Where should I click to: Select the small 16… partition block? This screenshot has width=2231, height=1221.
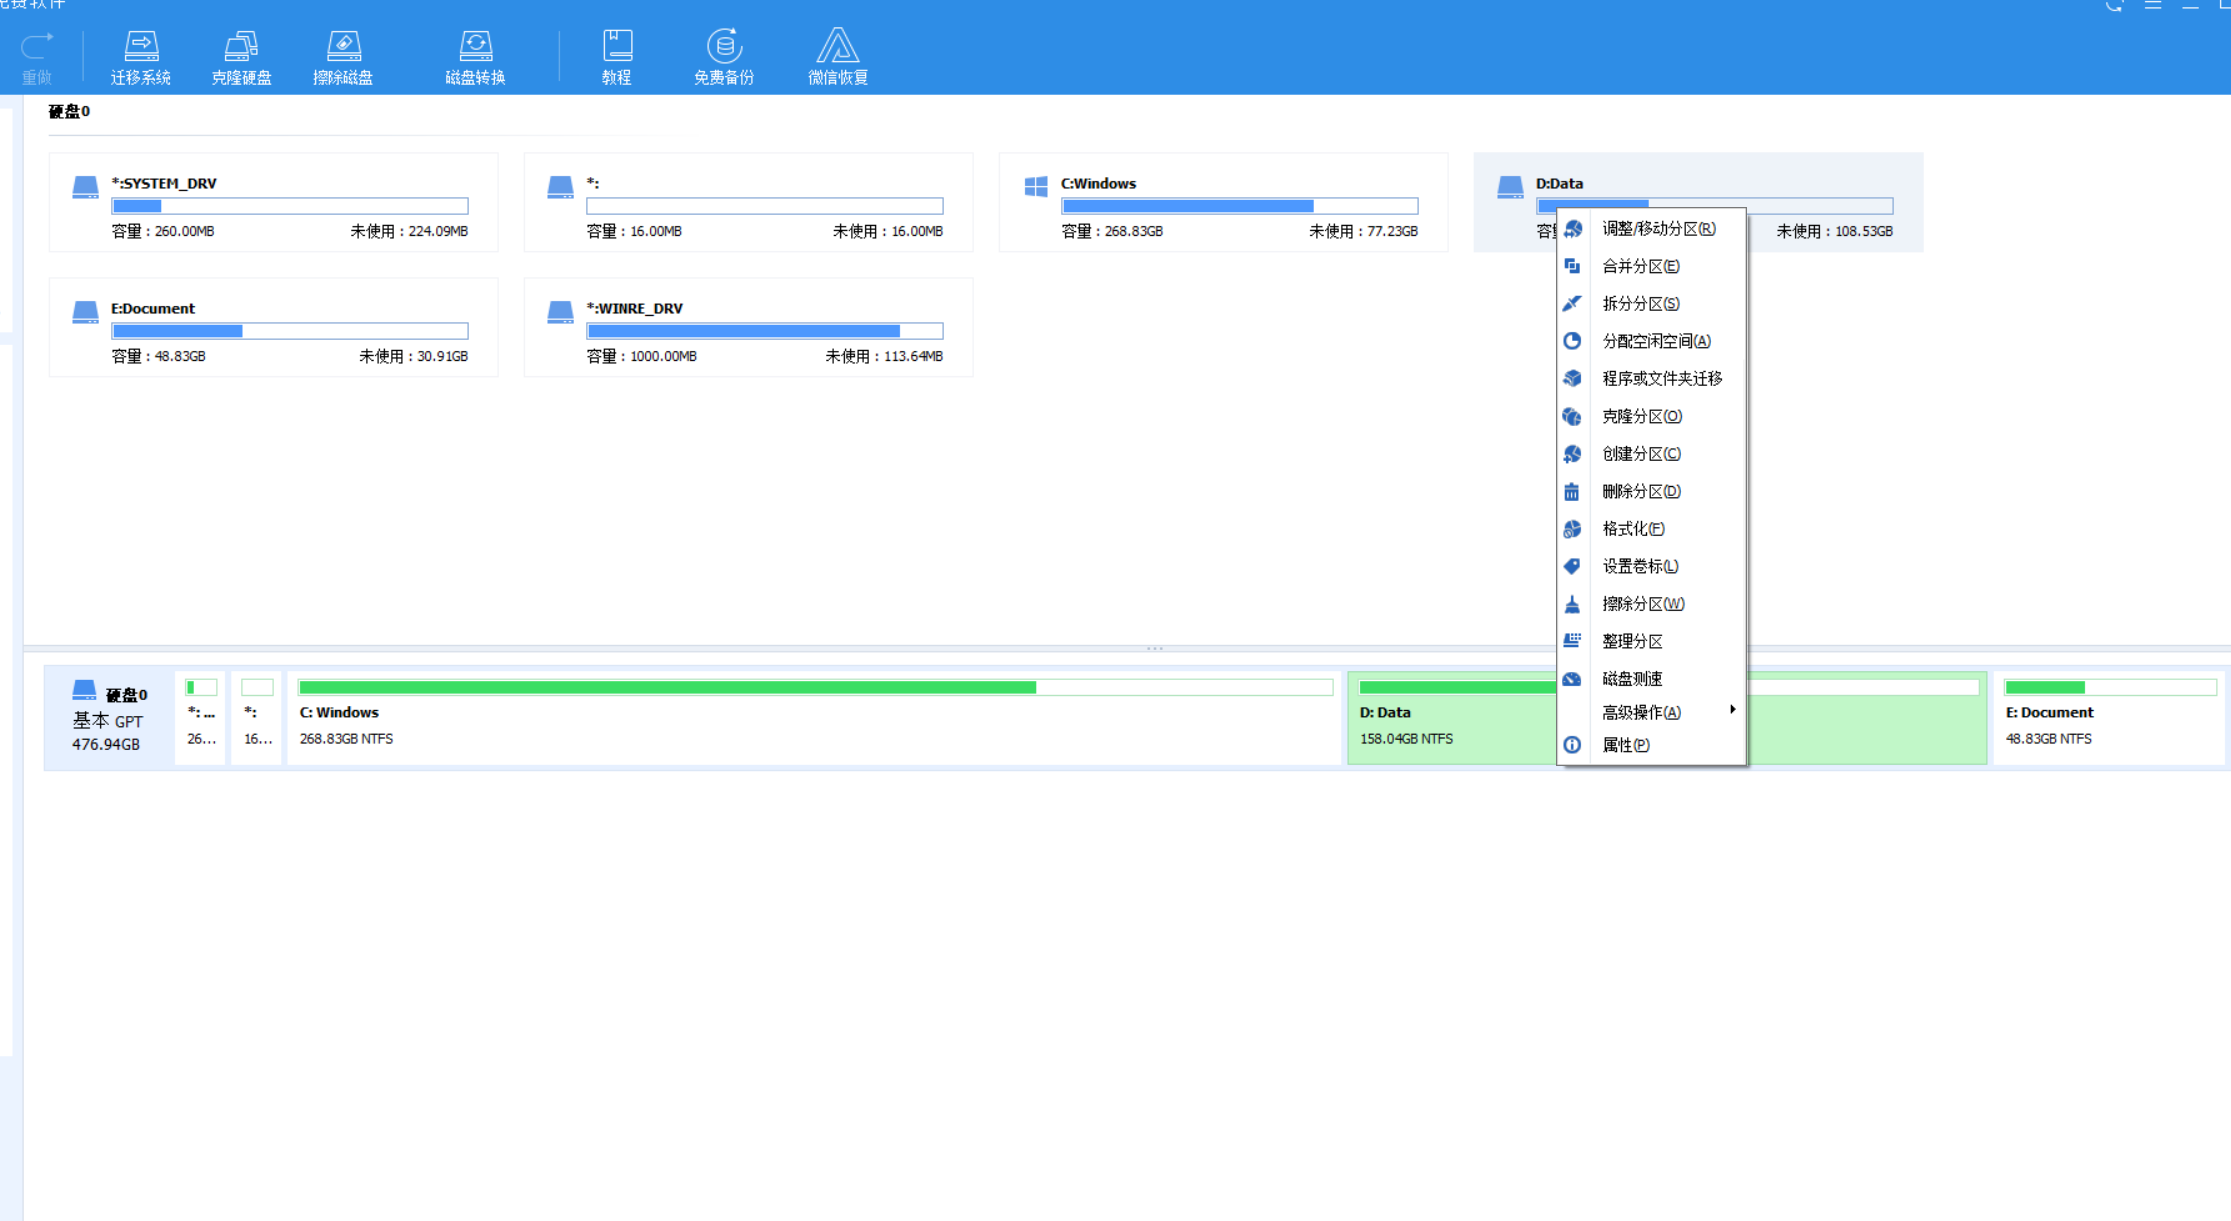pos(257,717)
